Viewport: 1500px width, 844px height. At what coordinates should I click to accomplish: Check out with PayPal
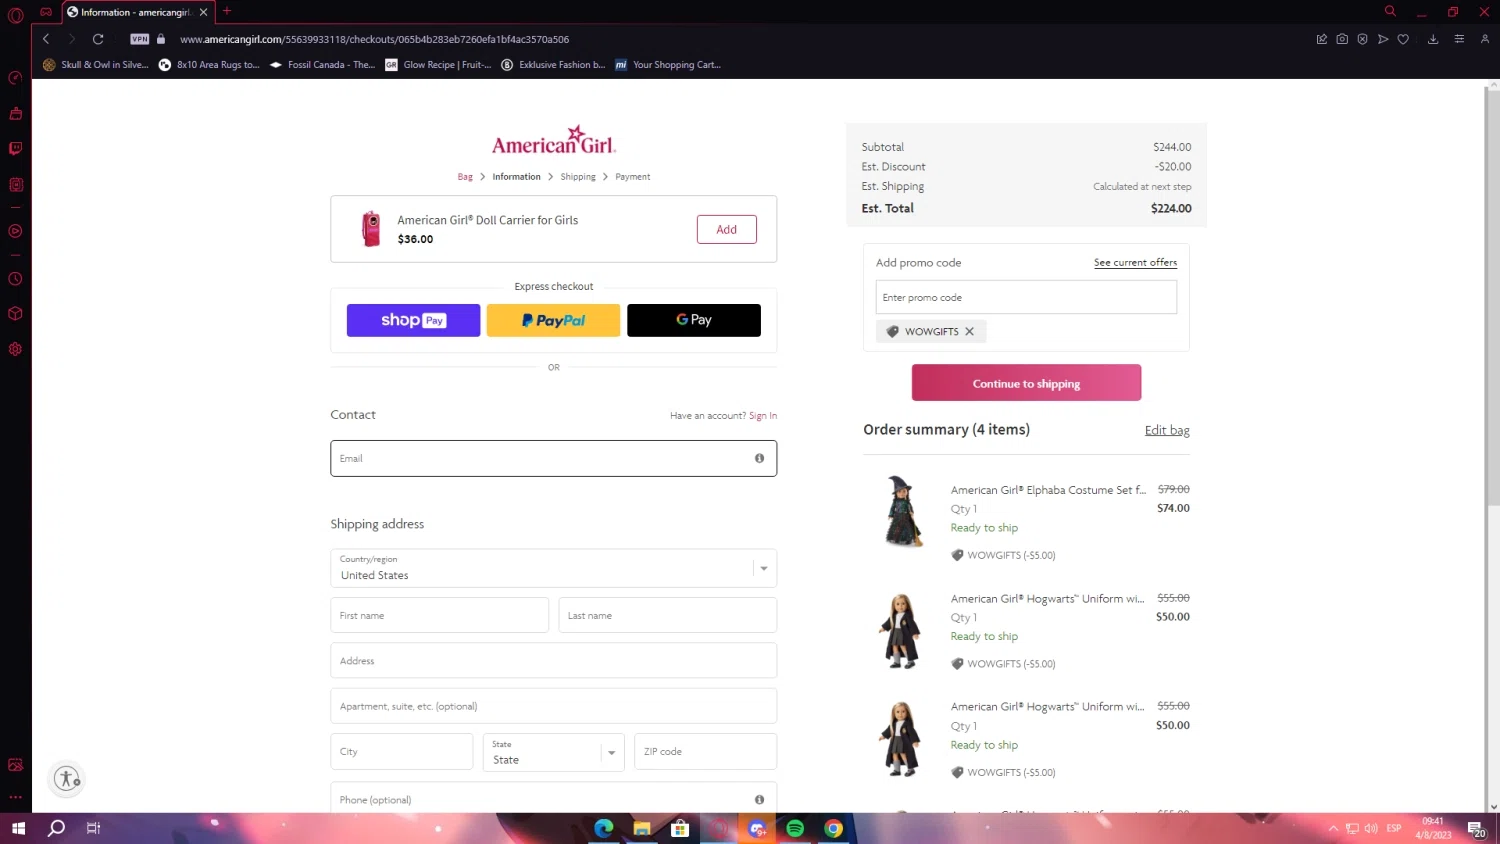(553, 320)
